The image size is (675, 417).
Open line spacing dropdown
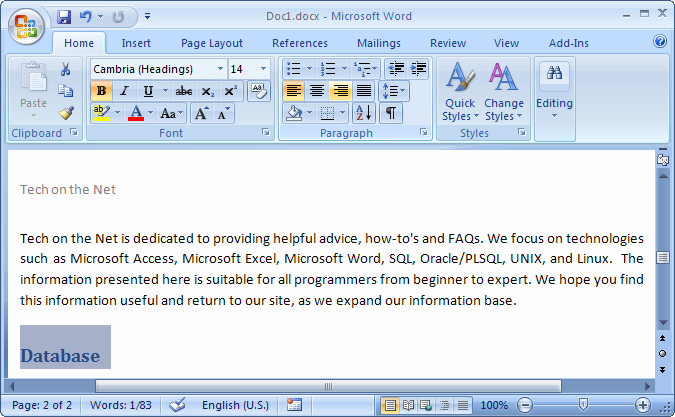pyautogui.click(x=394, y=91)
